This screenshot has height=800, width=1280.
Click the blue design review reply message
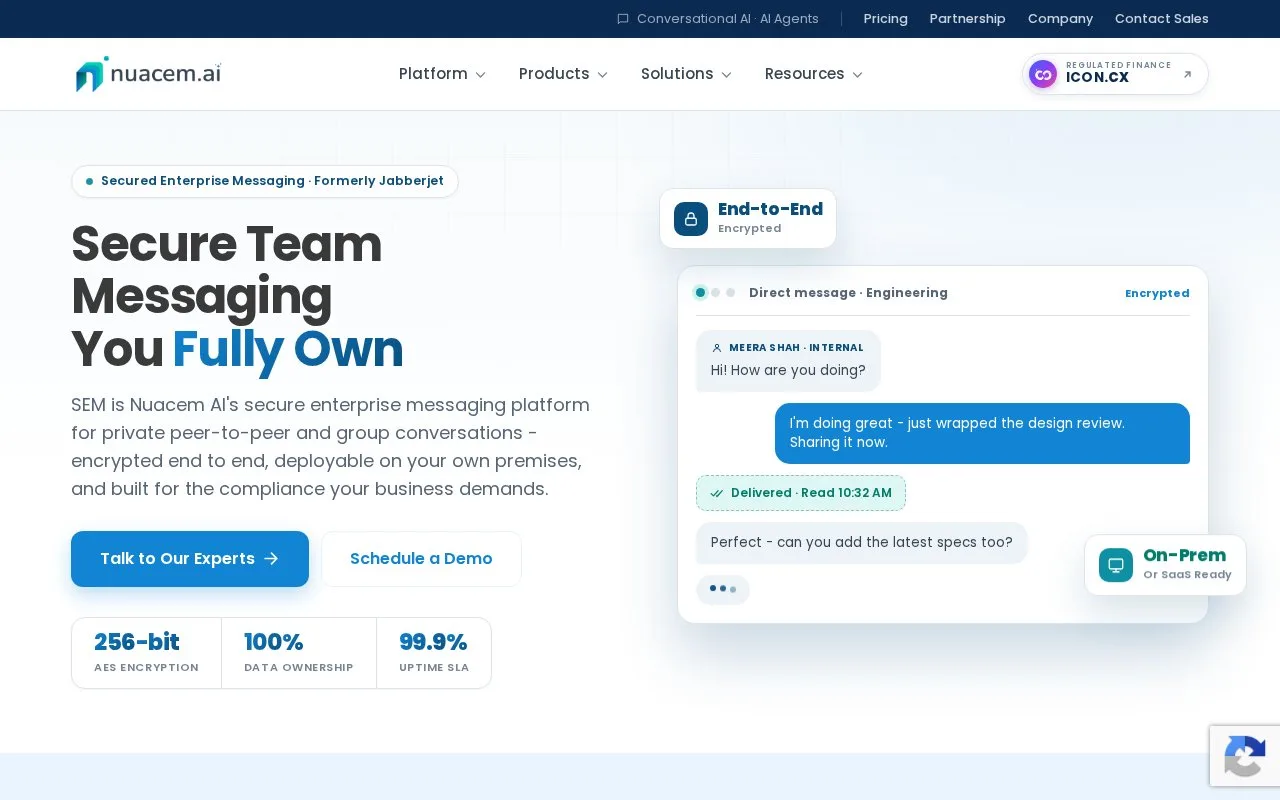point(982,433)
